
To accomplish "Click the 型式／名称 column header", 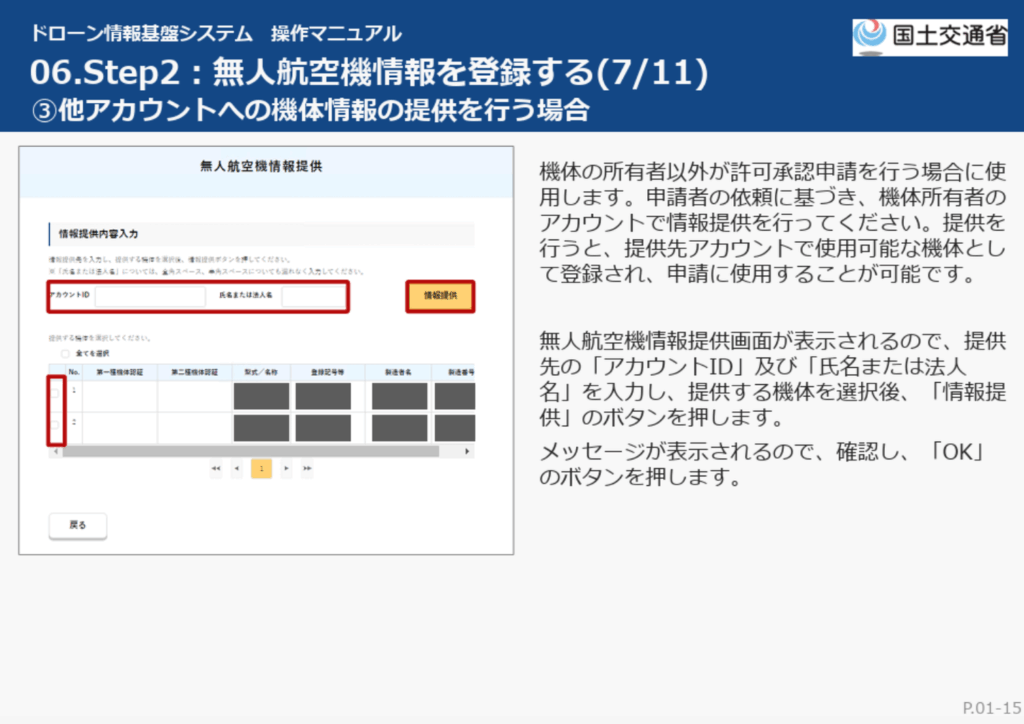I will [x=261, y=372].
